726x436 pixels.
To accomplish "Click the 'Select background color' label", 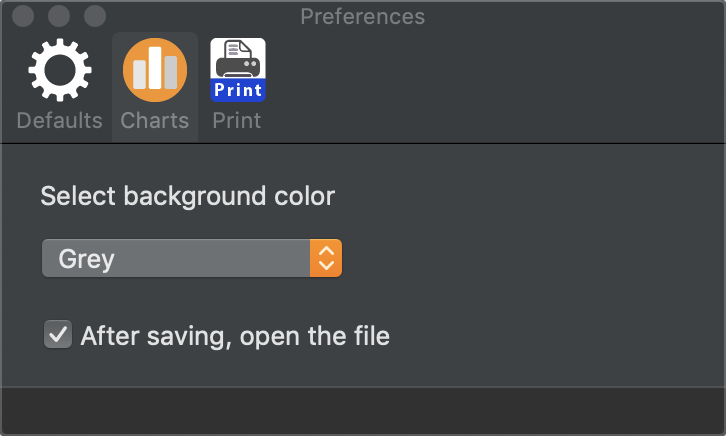I will point(188,196).
